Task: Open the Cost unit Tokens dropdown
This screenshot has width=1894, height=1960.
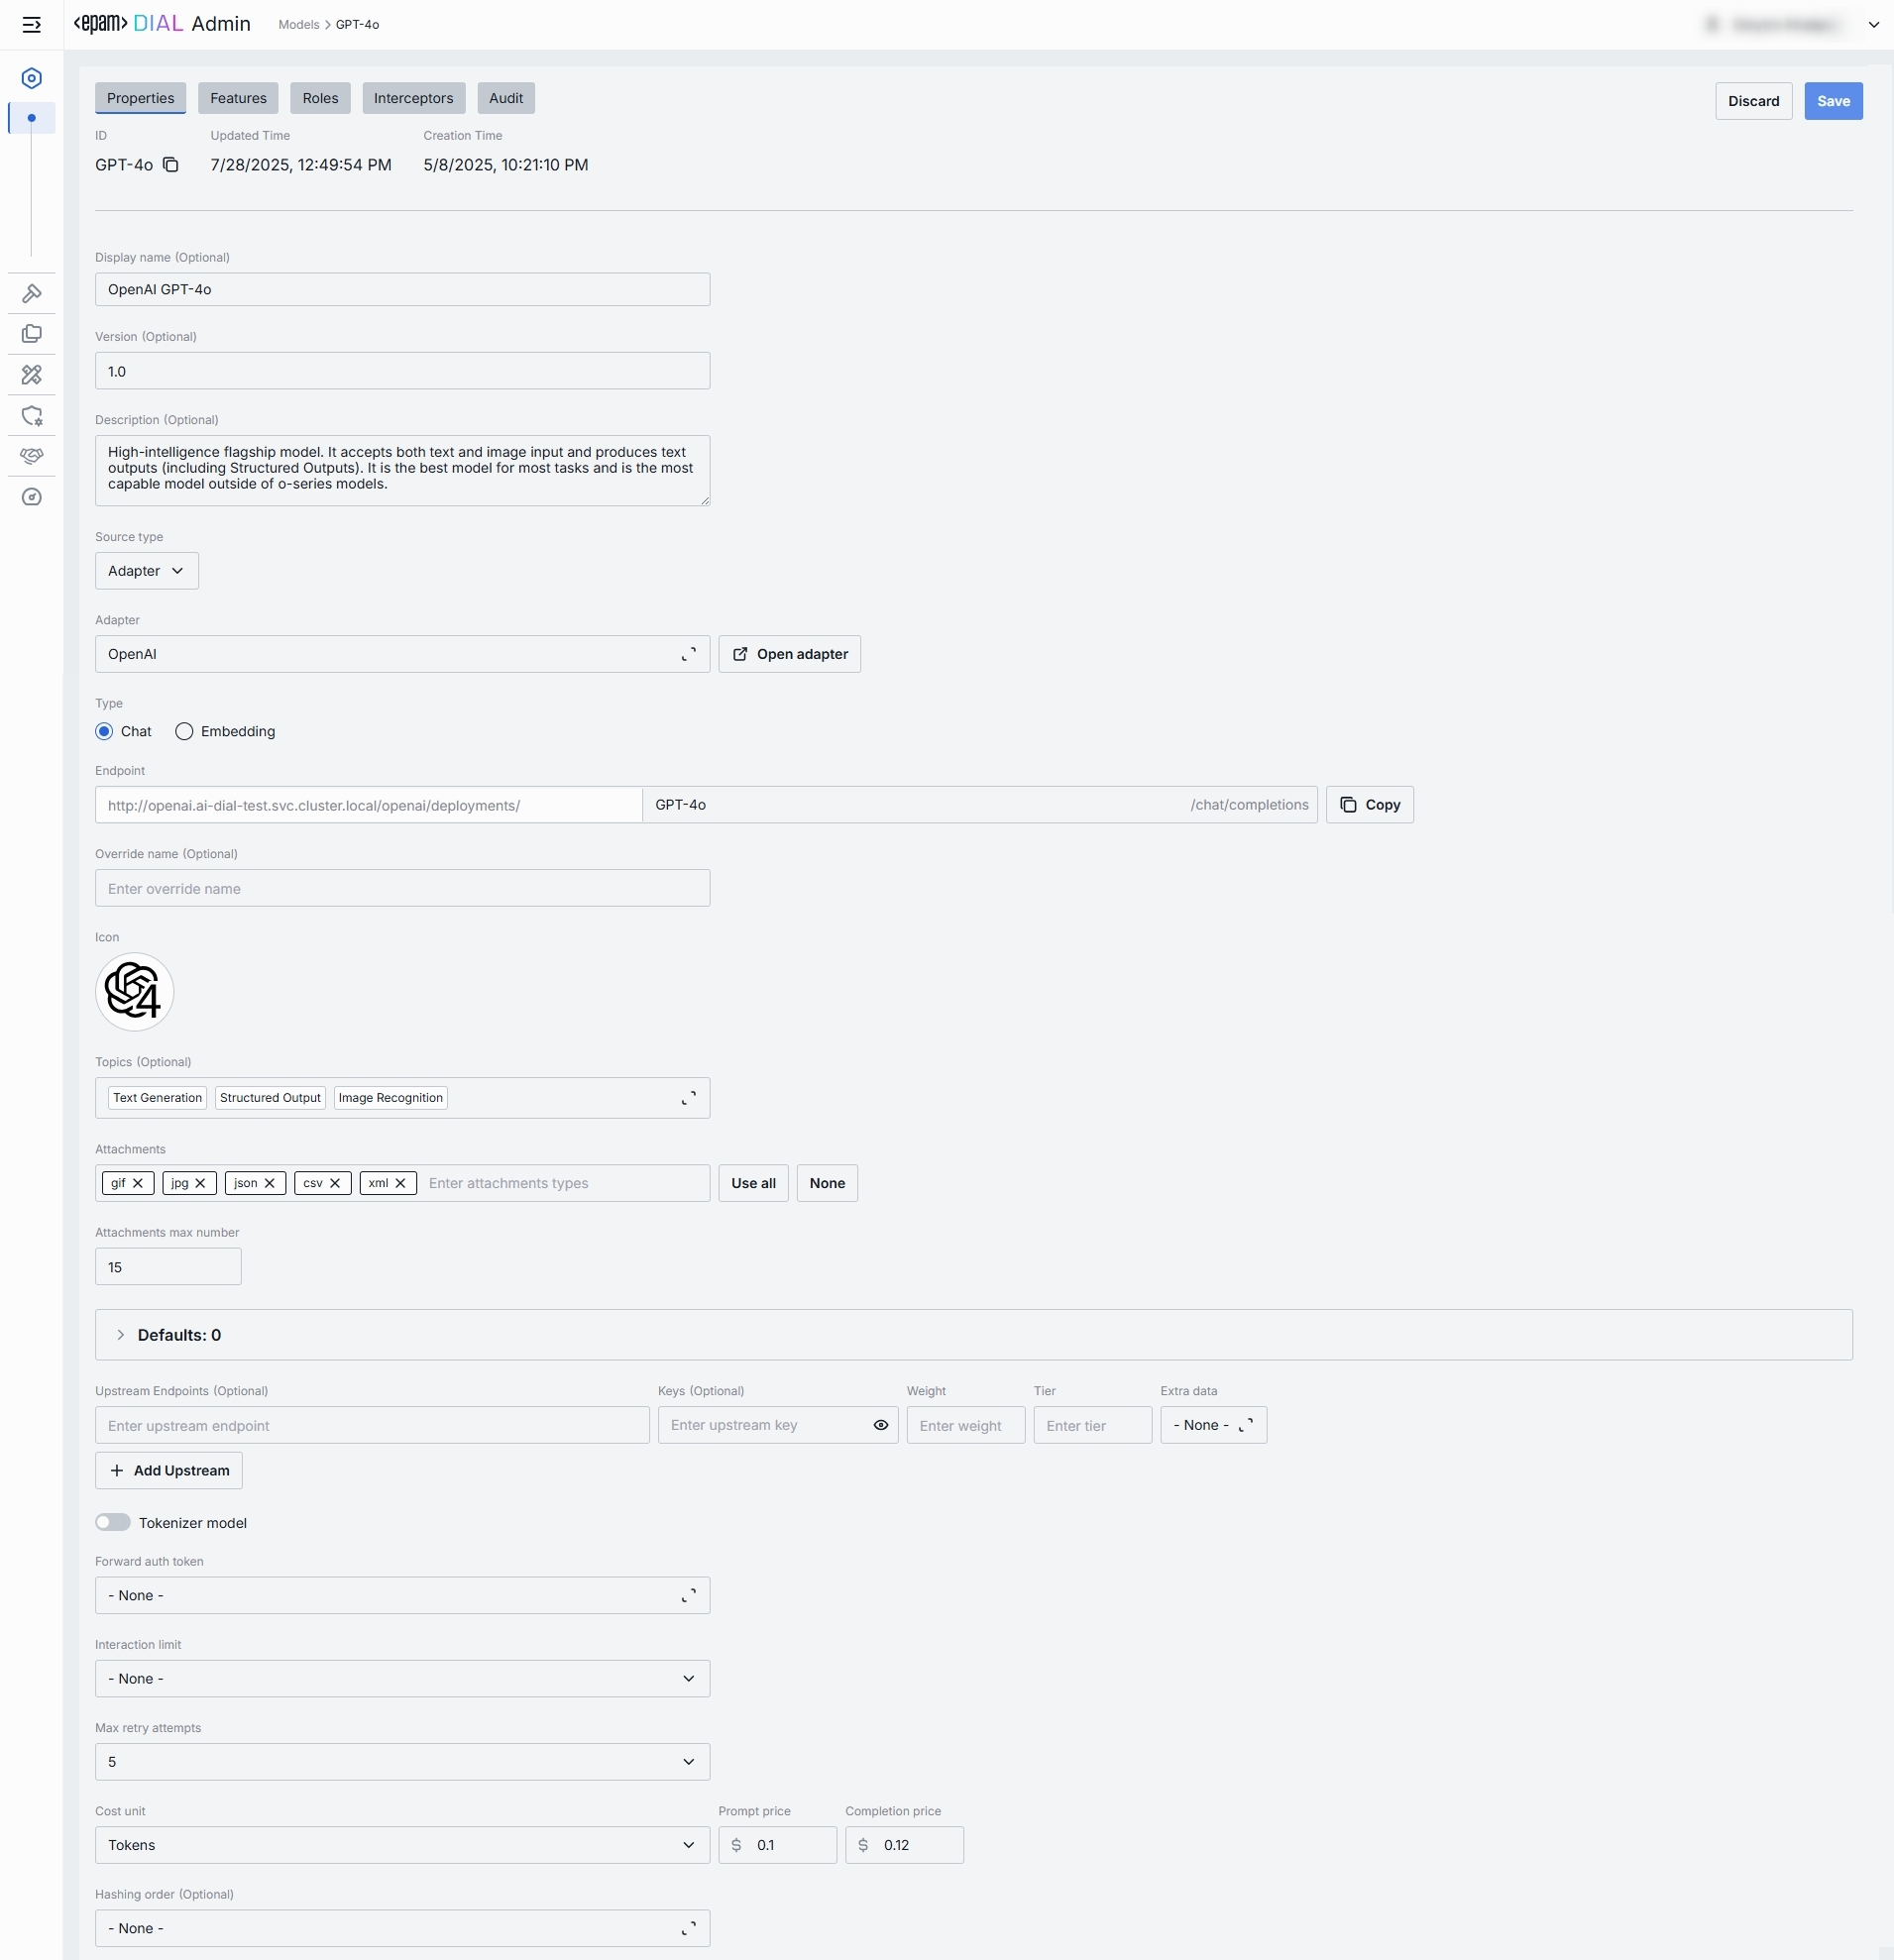Action: click(402, 1845)
